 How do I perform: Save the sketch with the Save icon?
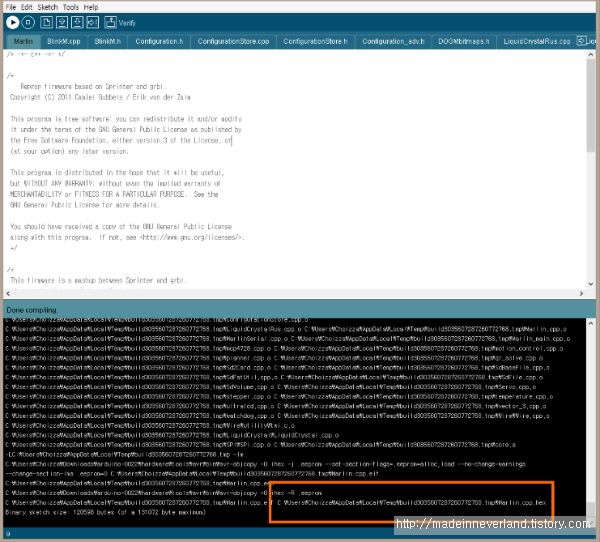77,23
